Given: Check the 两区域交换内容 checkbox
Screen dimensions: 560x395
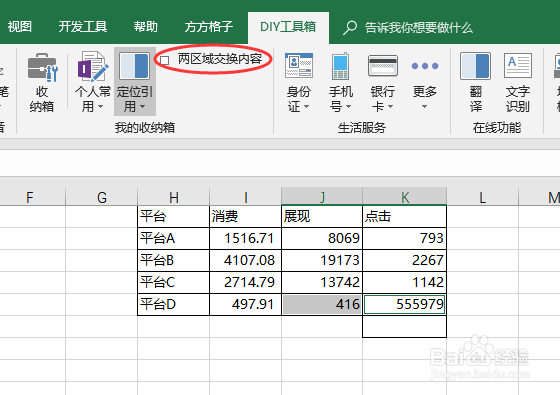Looking at the screenshot, I should click(164, 60).
